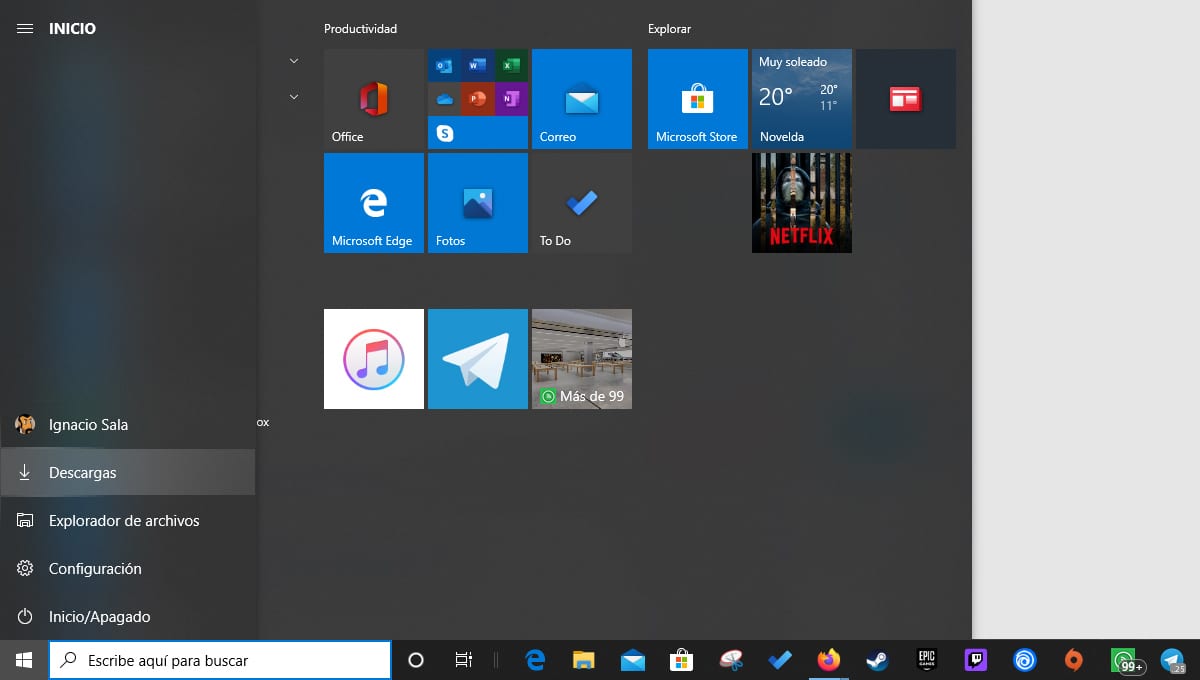Open the Novelda weather tile
Image resolution: width=1200 pixels, height=680 pixels.
[x=802, y=99]
